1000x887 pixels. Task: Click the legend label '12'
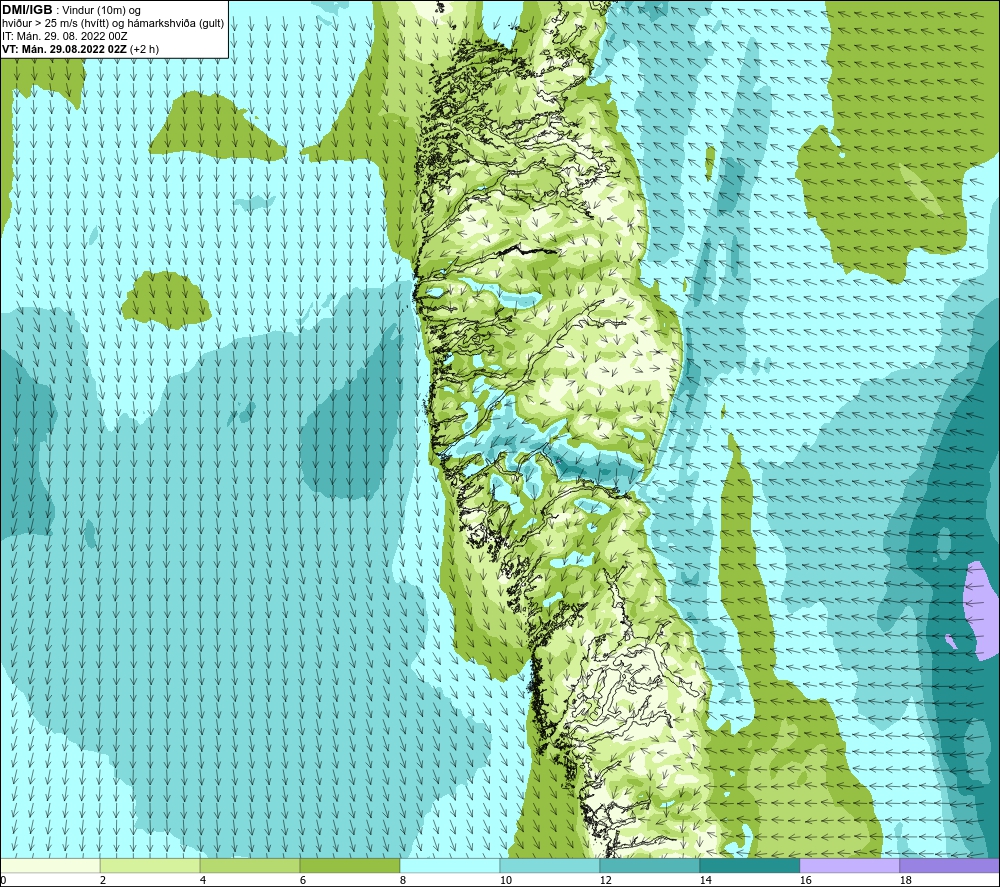coord(605,880)
